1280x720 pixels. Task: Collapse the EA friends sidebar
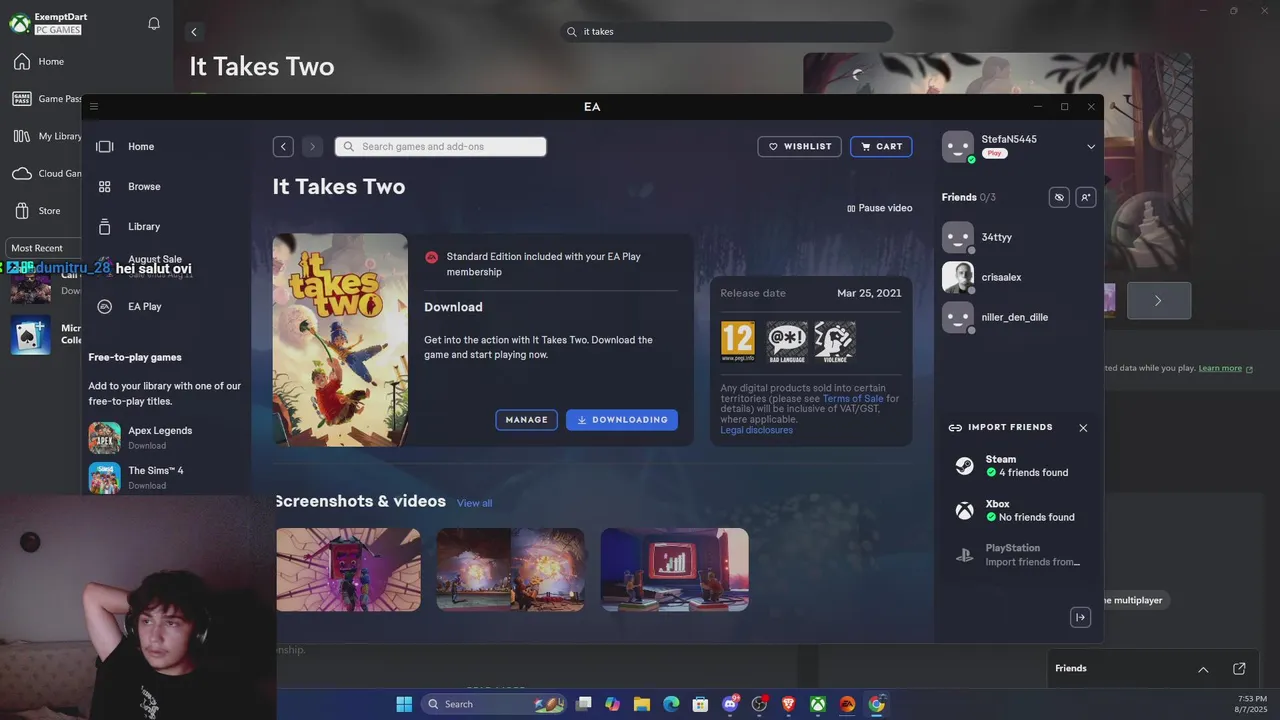[1080, 617]
